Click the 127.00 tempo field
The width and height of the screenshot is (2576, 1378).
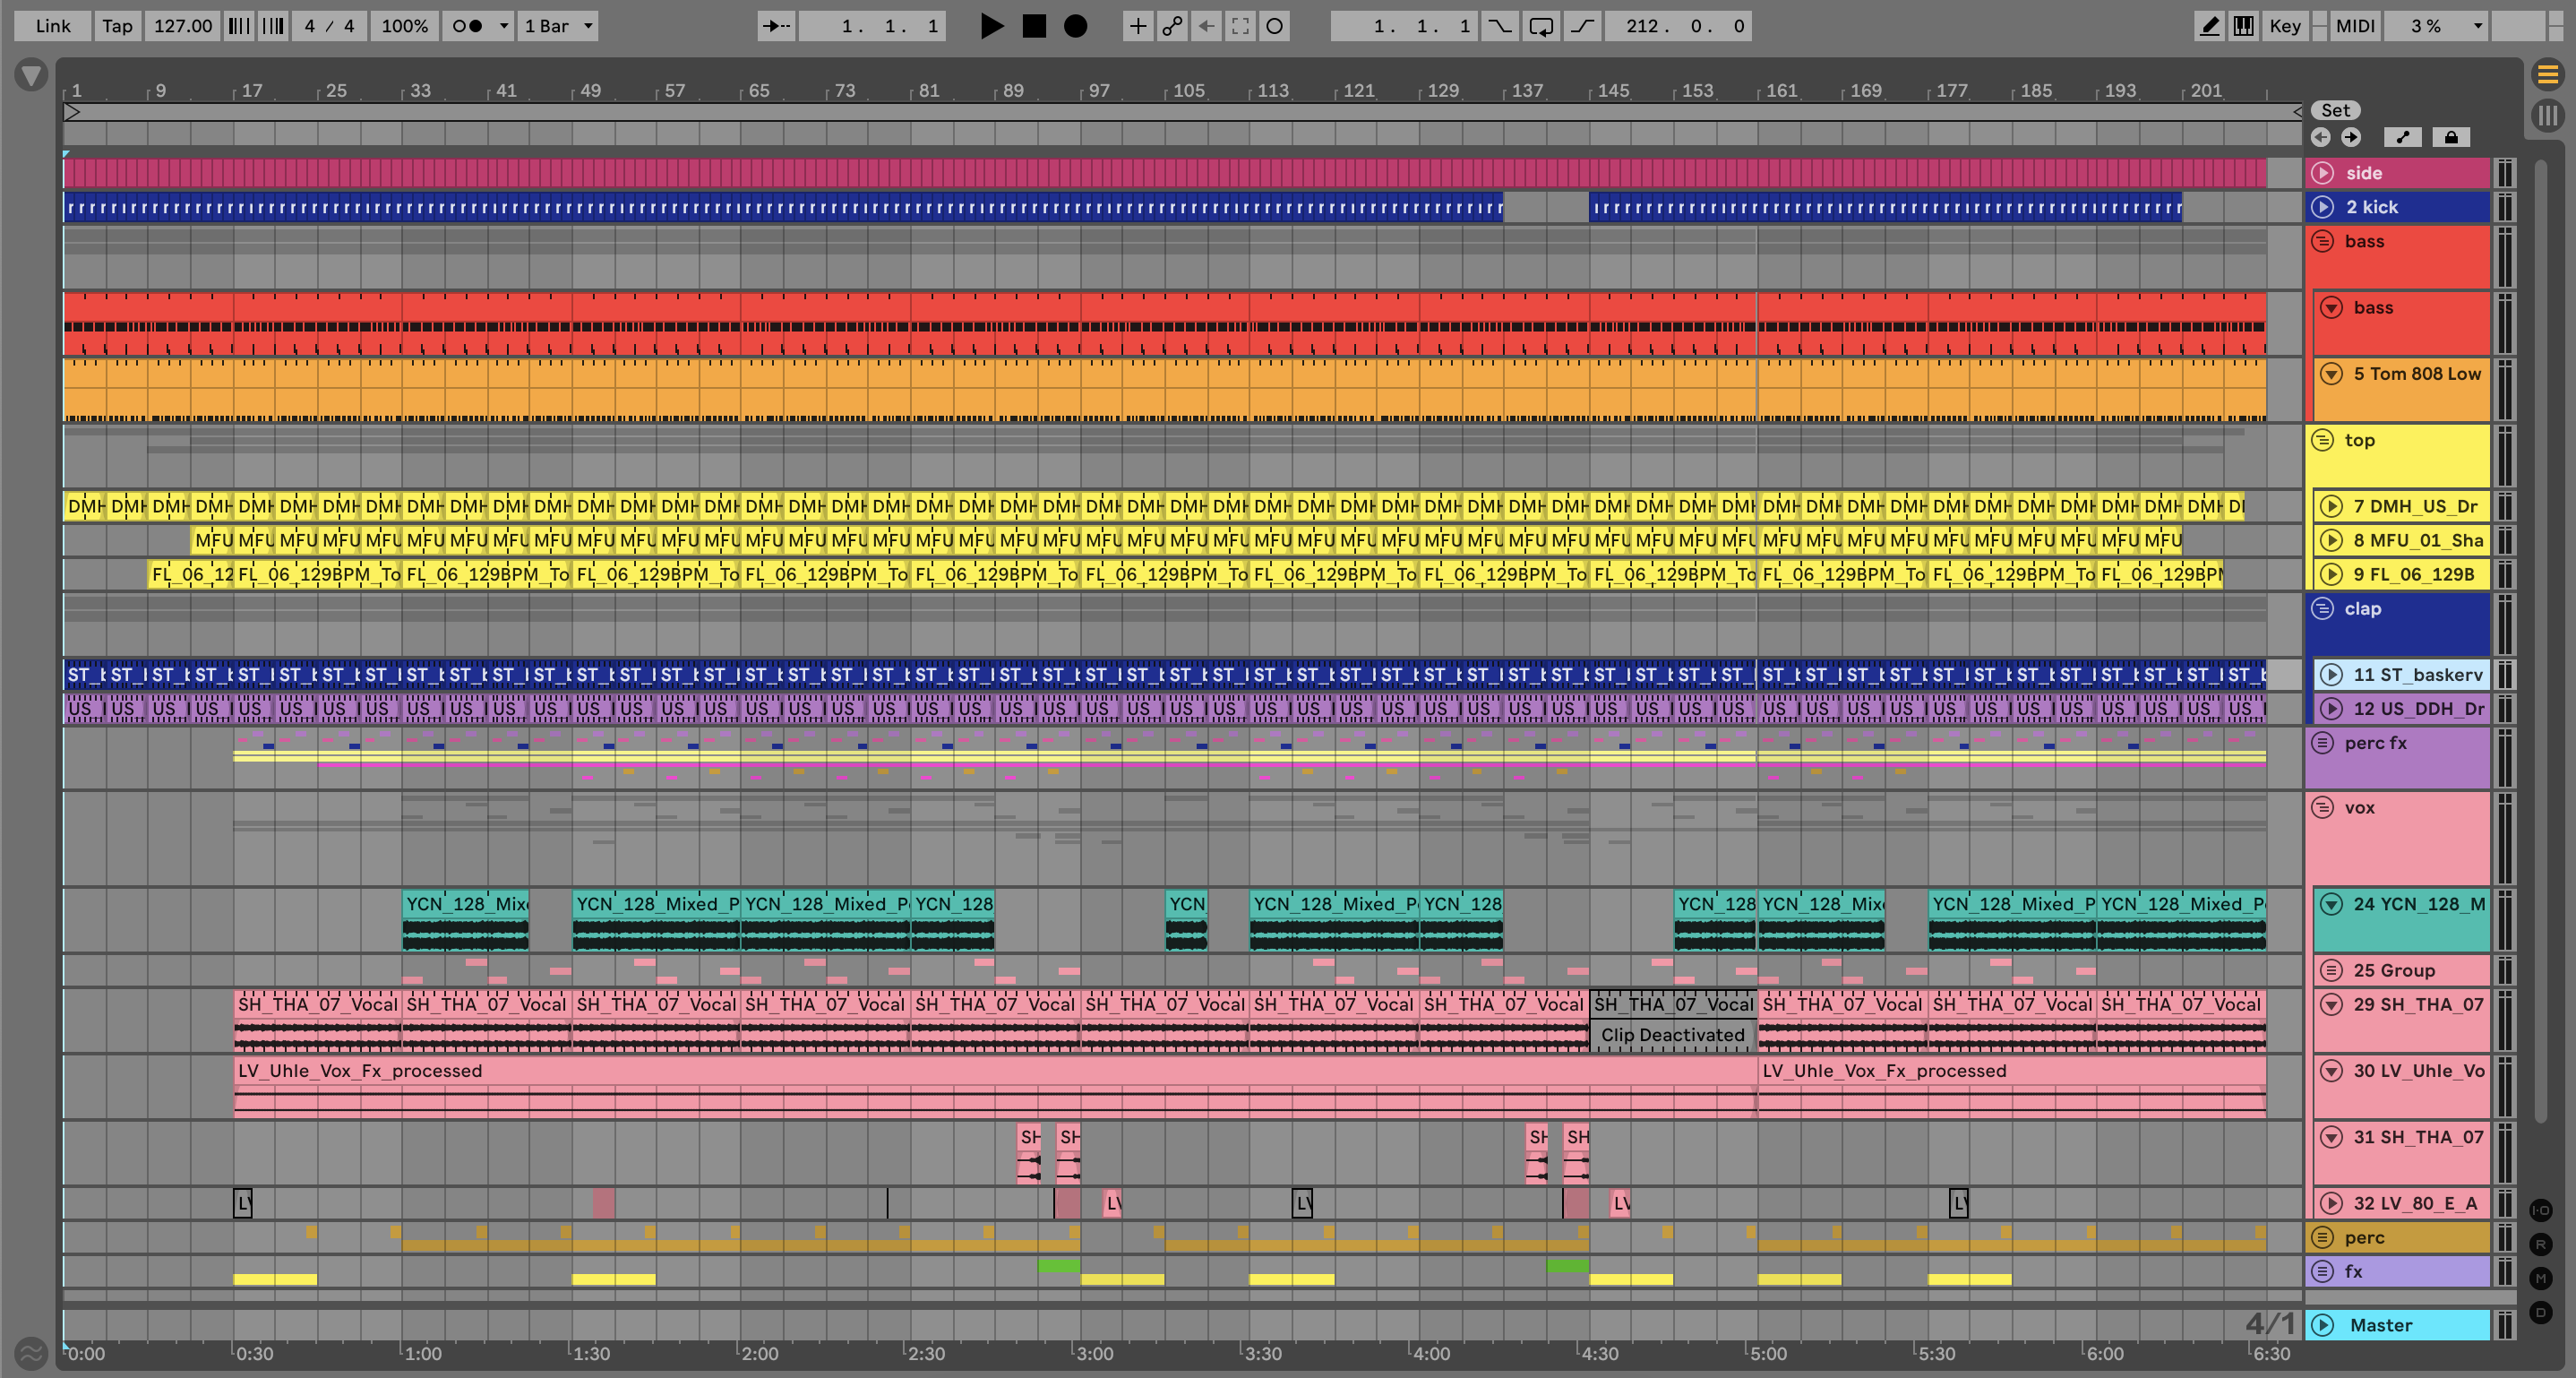pyautogui.click(x=182, y=26)
